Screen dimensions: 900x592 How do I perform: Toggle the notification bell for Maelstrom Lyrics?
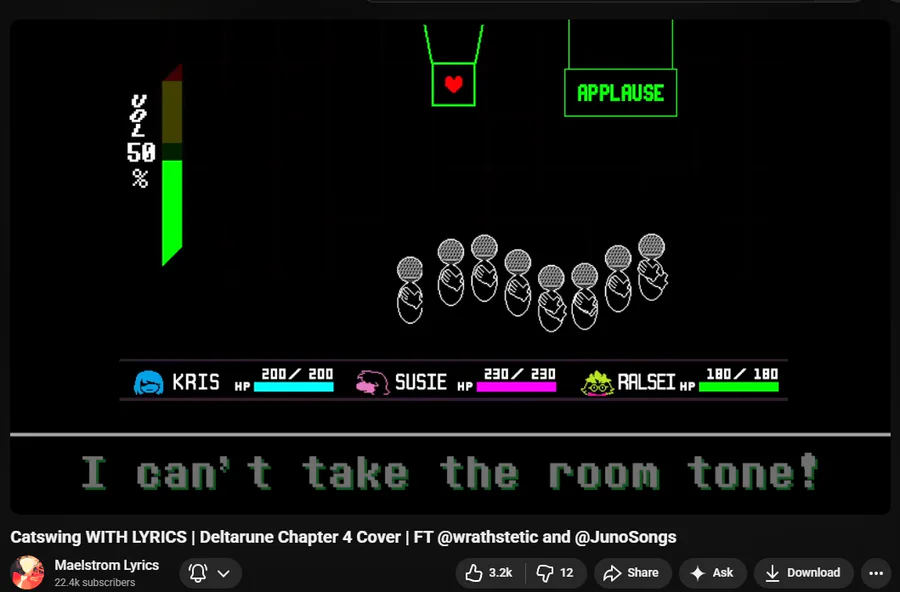(x=198, y=572)
